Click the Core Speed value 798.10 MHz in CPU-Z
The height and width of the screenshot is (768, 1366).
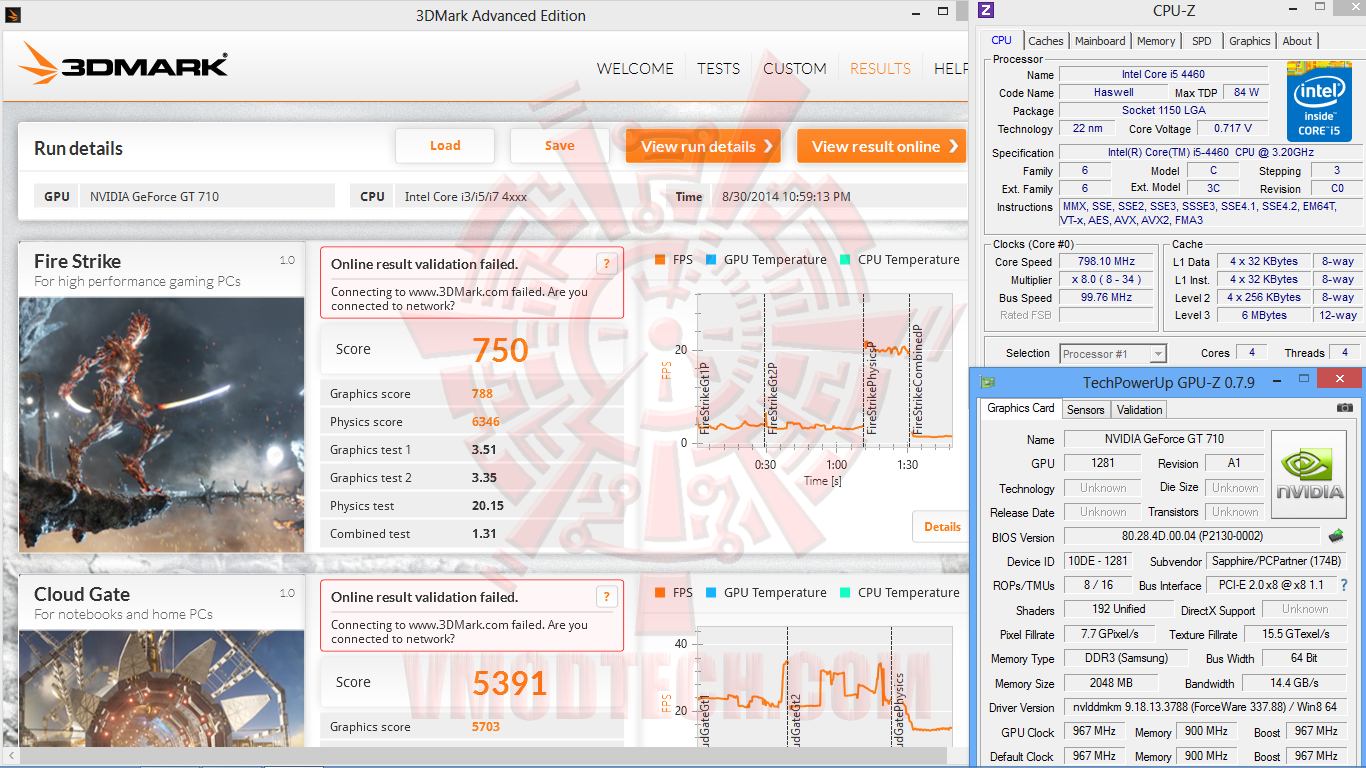pos(1107,262)
